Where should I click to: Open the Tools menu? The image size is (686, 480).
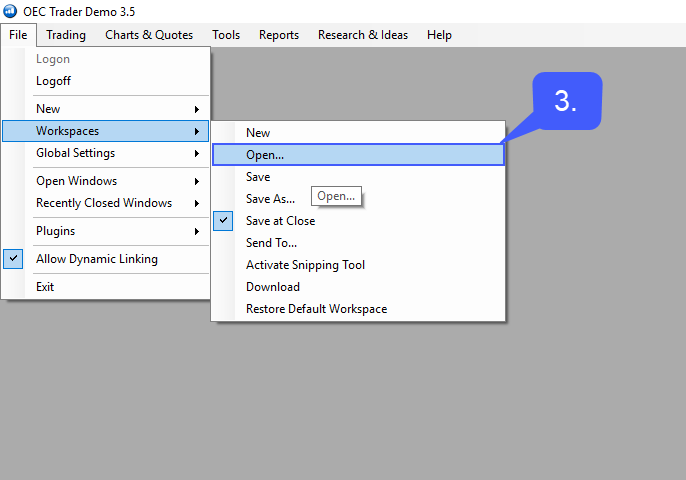pos(226,35)
